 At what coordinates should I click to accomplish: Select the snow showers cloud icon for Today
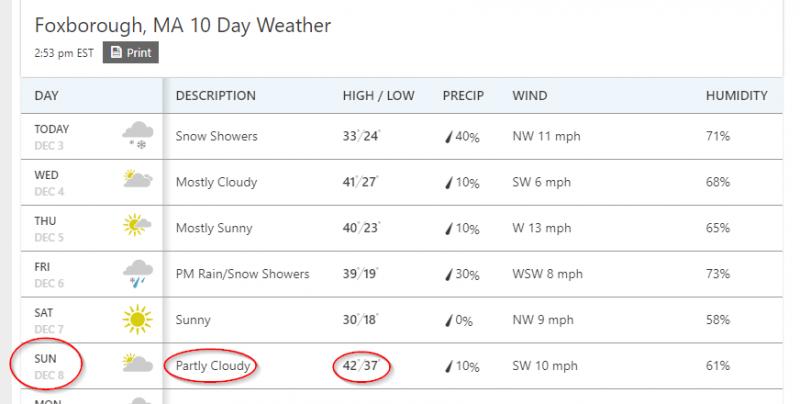(138, 135)
